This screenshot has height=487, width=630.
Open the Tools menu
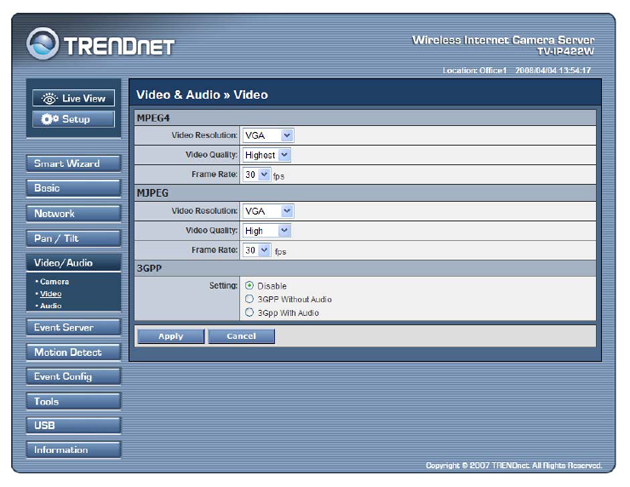tap(74, 401)
